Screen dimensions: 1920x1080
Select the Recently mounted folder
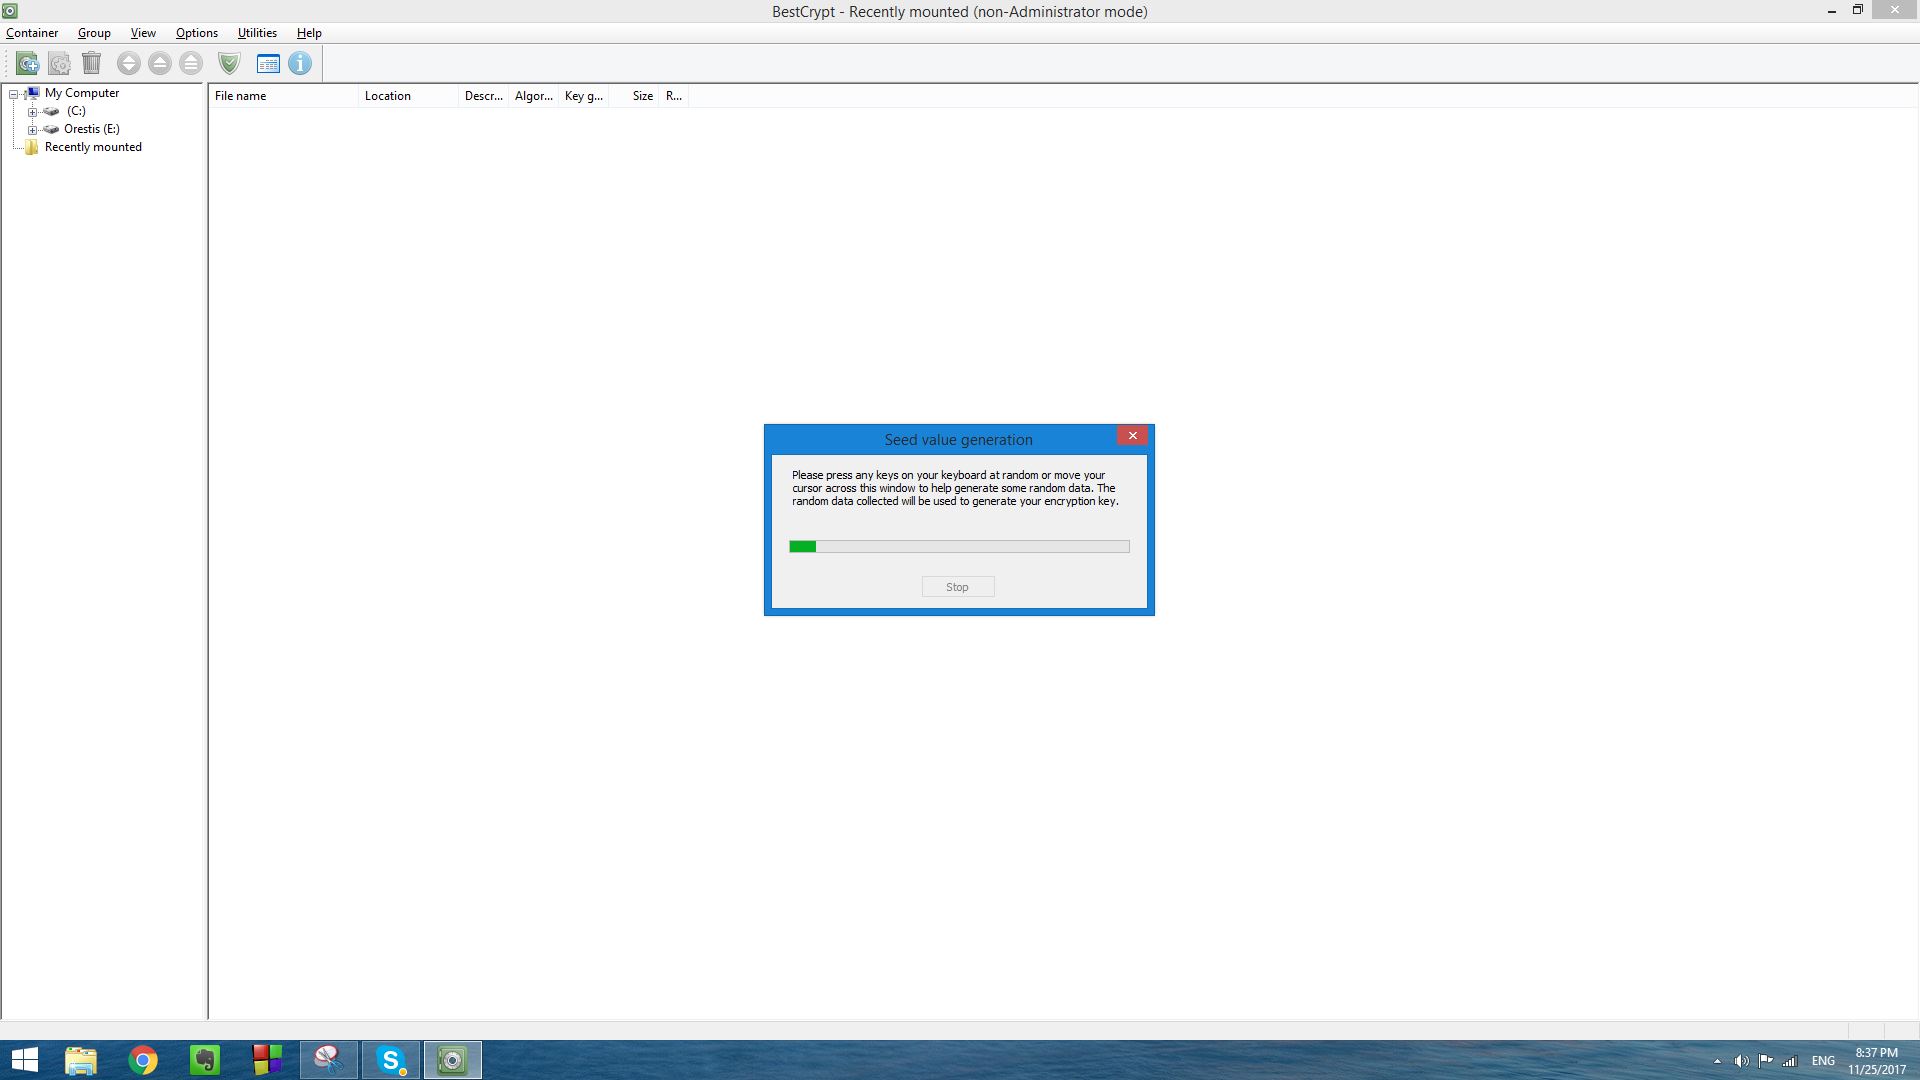click(93, 147)
